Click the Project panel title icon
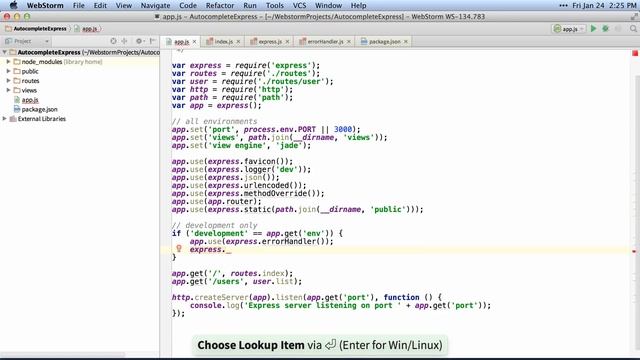 click(x=9, y=41)
